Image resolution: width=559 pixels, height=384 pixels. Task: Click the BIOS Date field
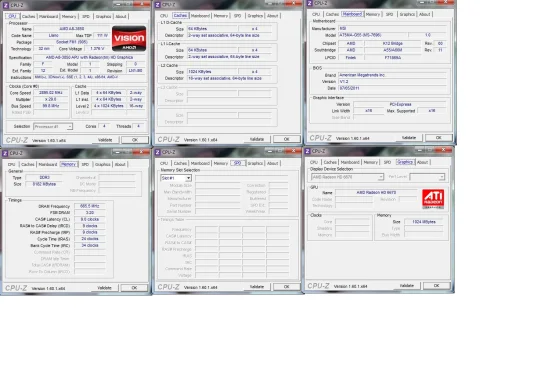393,88
